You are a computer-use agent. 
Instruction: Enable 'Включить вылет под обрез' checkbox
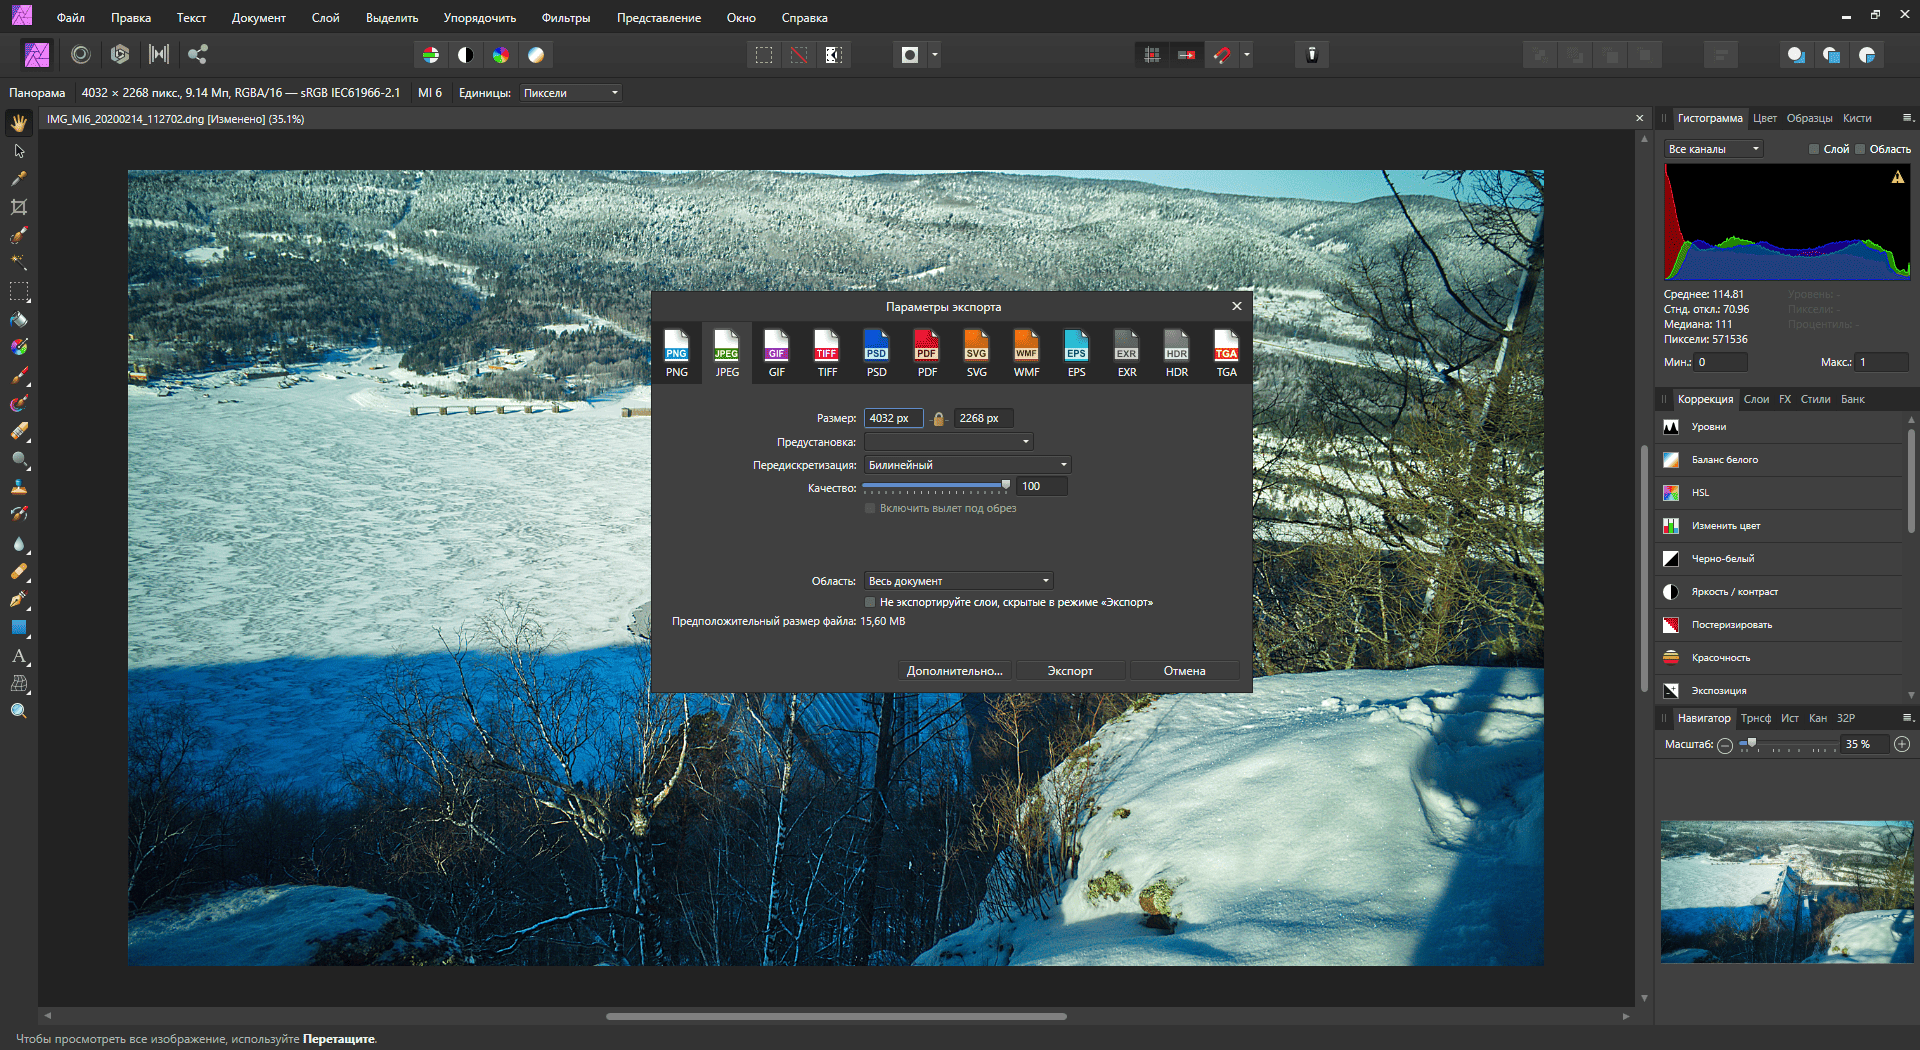pyautogui.click(x=870, y=509)
